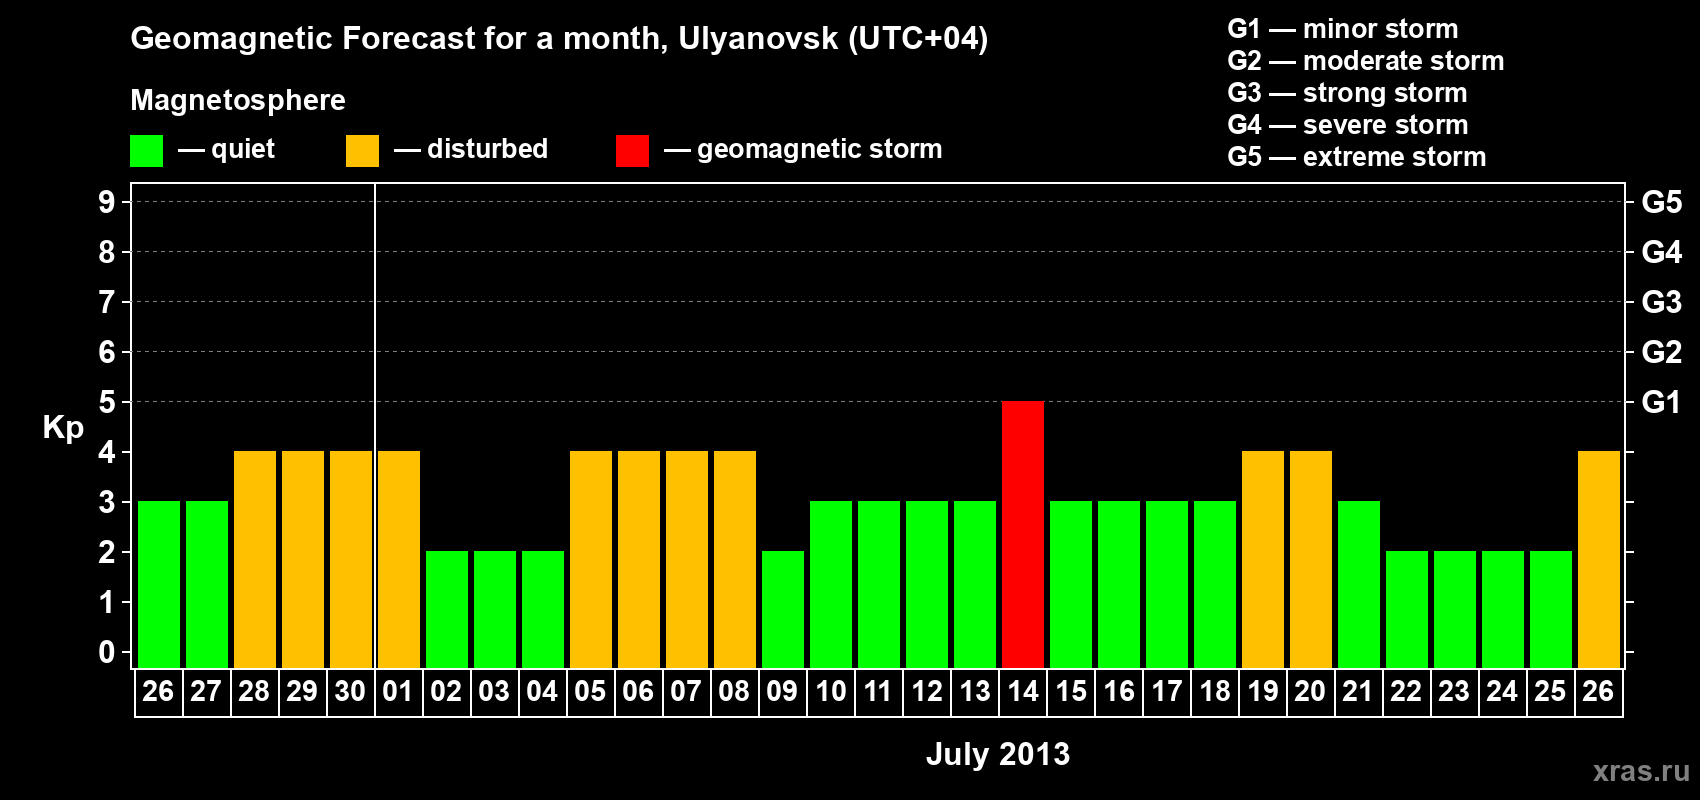This screenshot has height=800, width=1700.
Task: Click the orange bar above date 30
Action: (351, 559)
